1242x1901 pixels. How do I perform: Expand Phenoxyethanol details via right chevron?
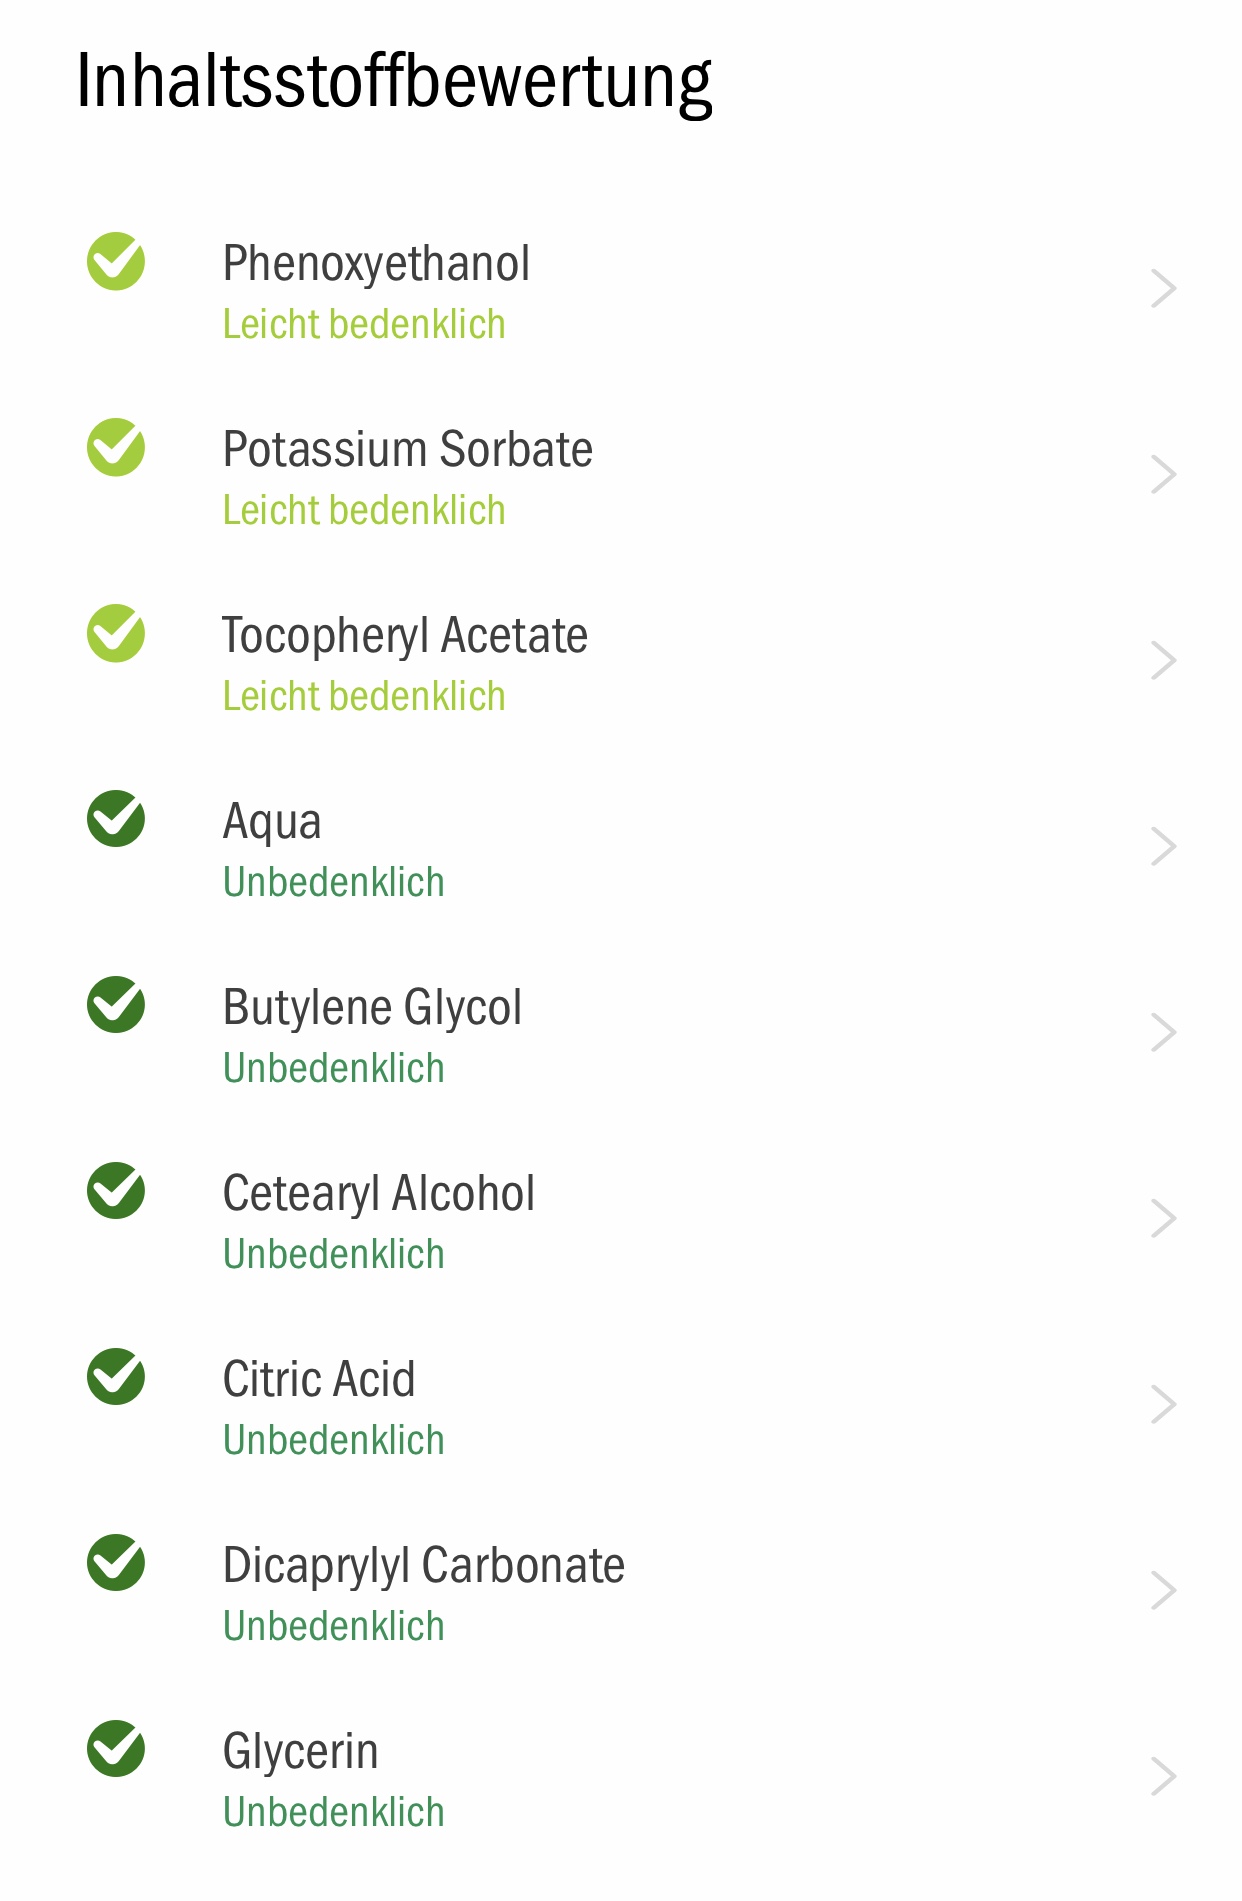coord(1163,289)
